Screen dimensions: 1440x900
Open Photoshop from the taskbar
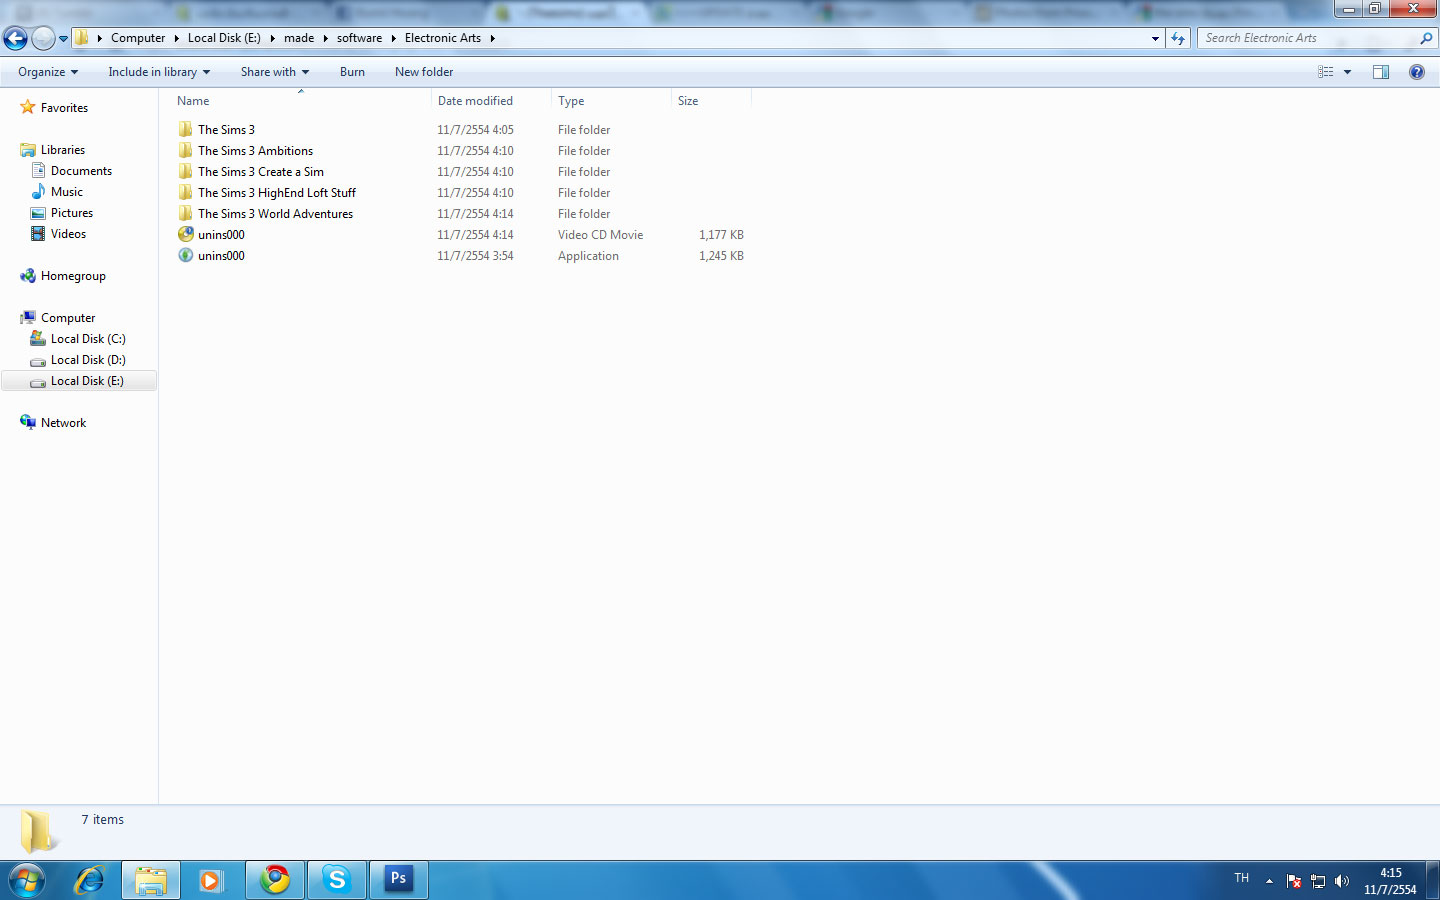[399, 880]
